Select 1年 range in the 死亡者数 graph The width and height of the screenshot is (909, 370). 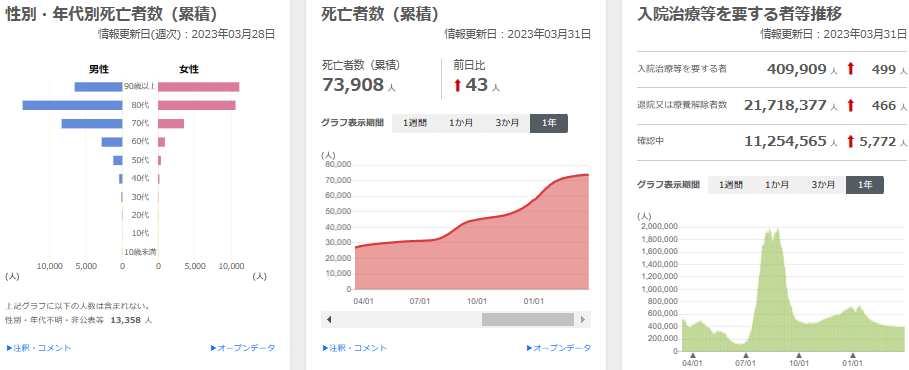[x=549, y=123]
